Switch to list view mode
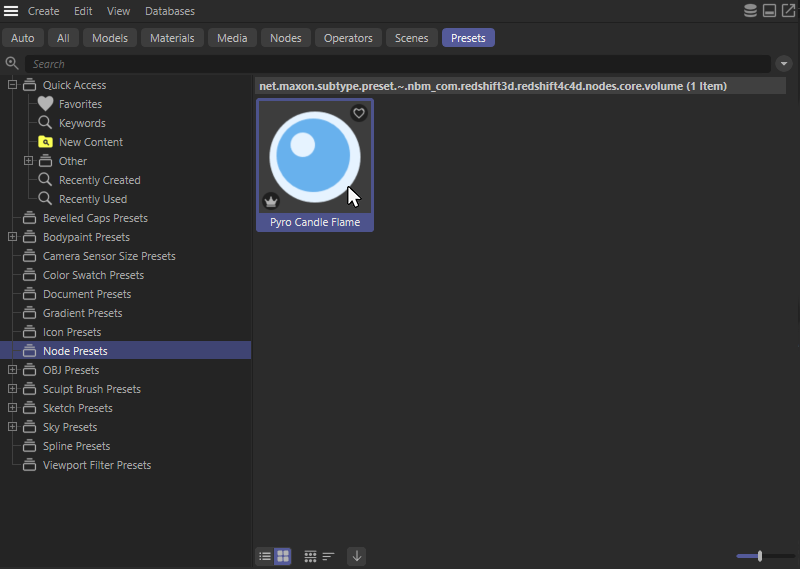The width and height of the screenshot is (800, 569). point(265,556)
